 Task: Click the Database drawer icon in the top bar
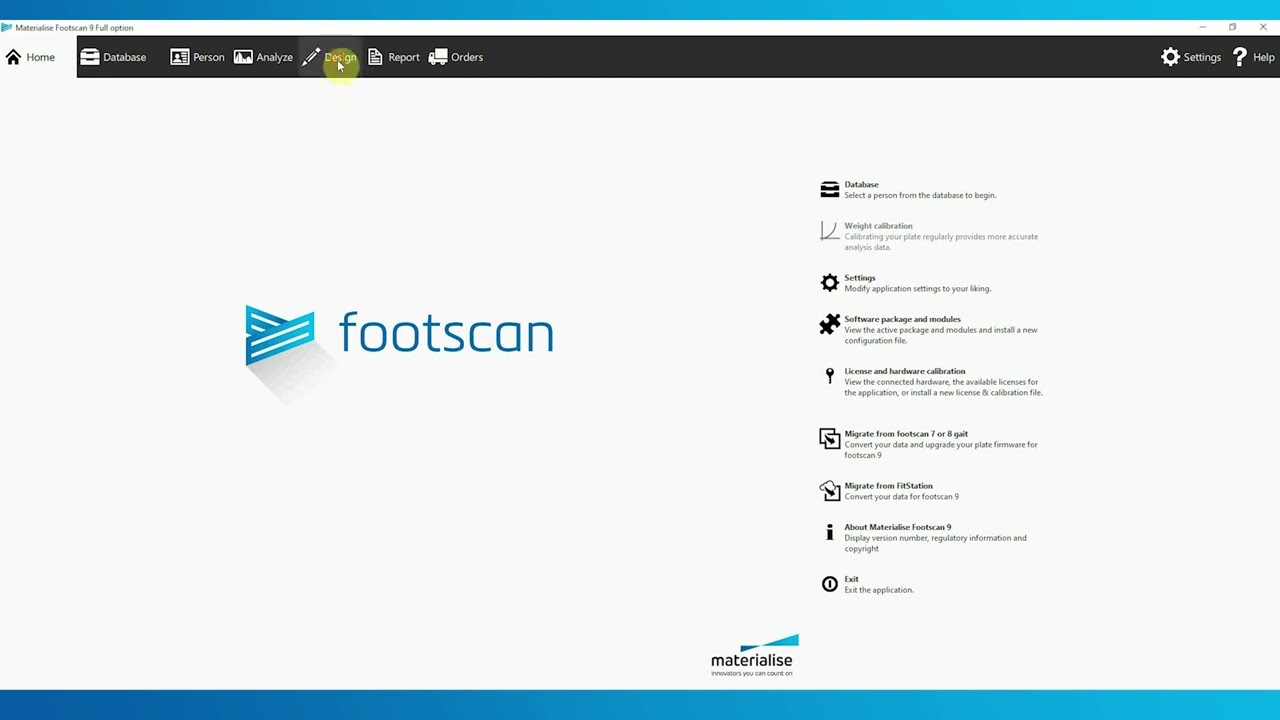click(90, 57)
